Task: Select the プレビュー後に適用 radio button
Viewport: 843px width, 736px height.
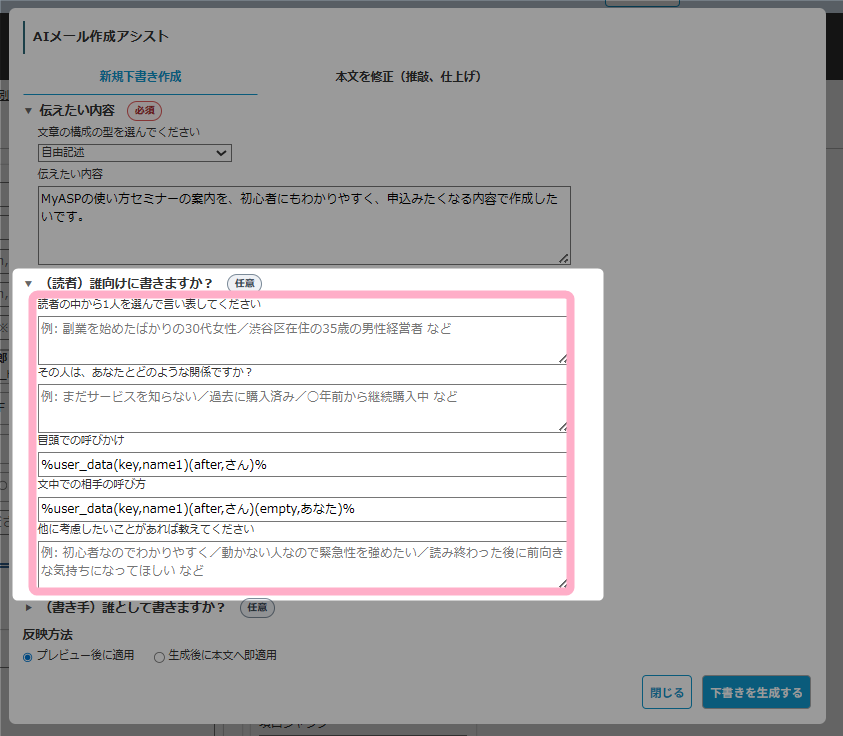Action: (x=28, y=657)
